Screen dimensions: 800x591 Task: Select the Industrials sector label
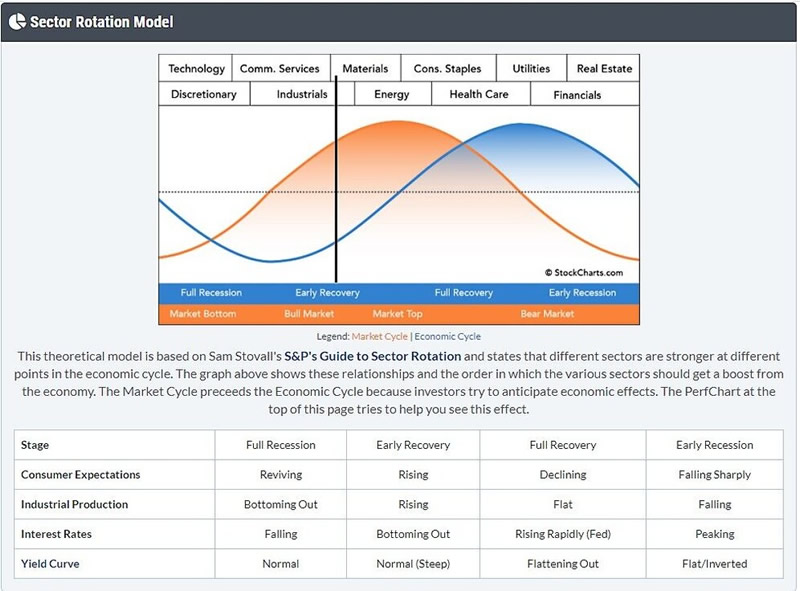pos(301,94)
